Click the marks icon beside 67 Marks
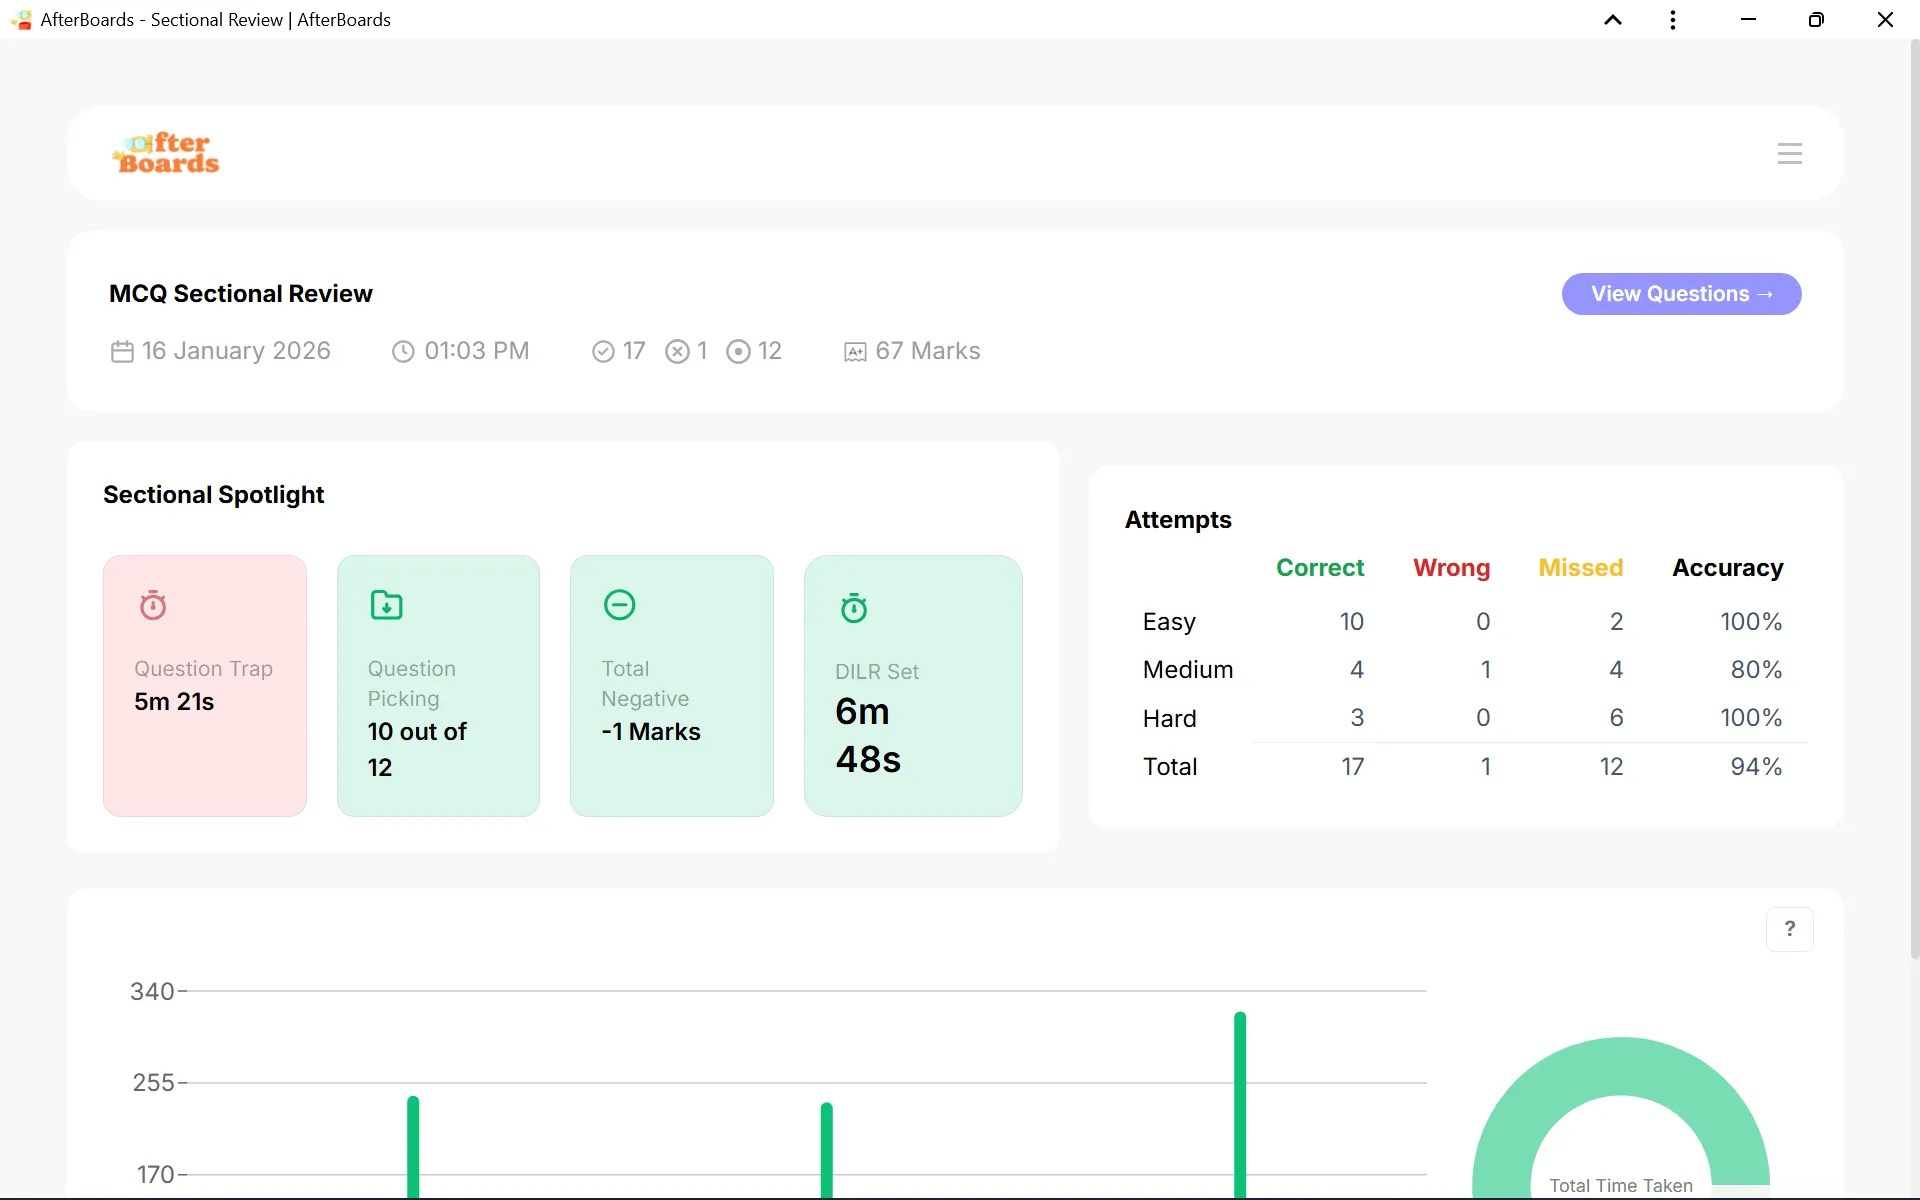The height and width of the screenshot is (1200, 1920). 855,352
